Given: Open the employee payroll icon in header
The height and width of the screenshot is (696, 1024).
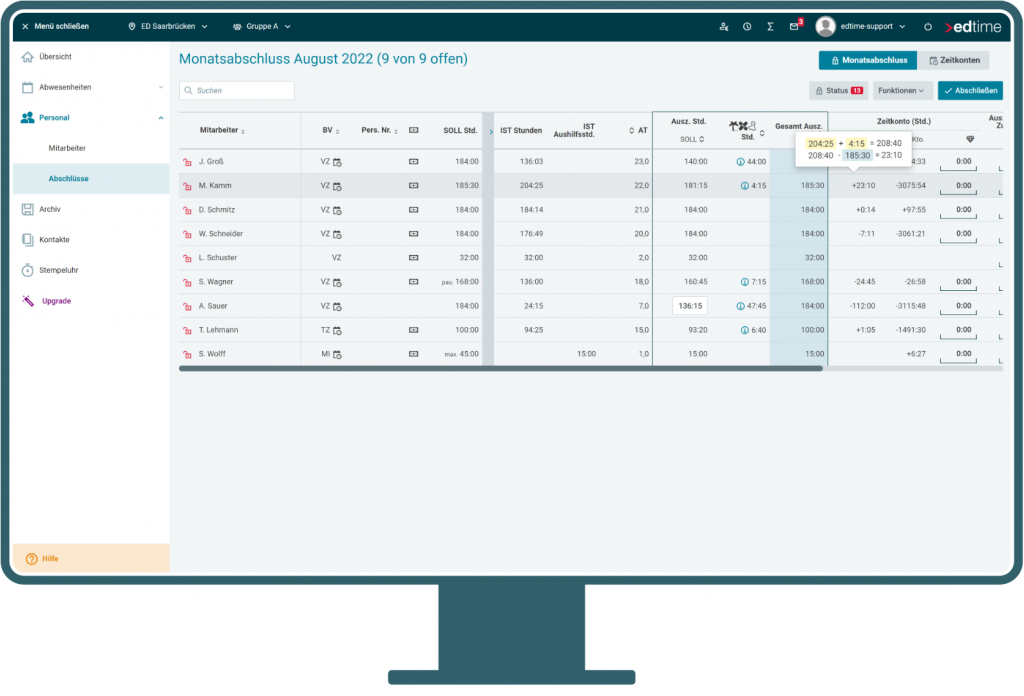Looking at the screenshot, I should point(724,27).
